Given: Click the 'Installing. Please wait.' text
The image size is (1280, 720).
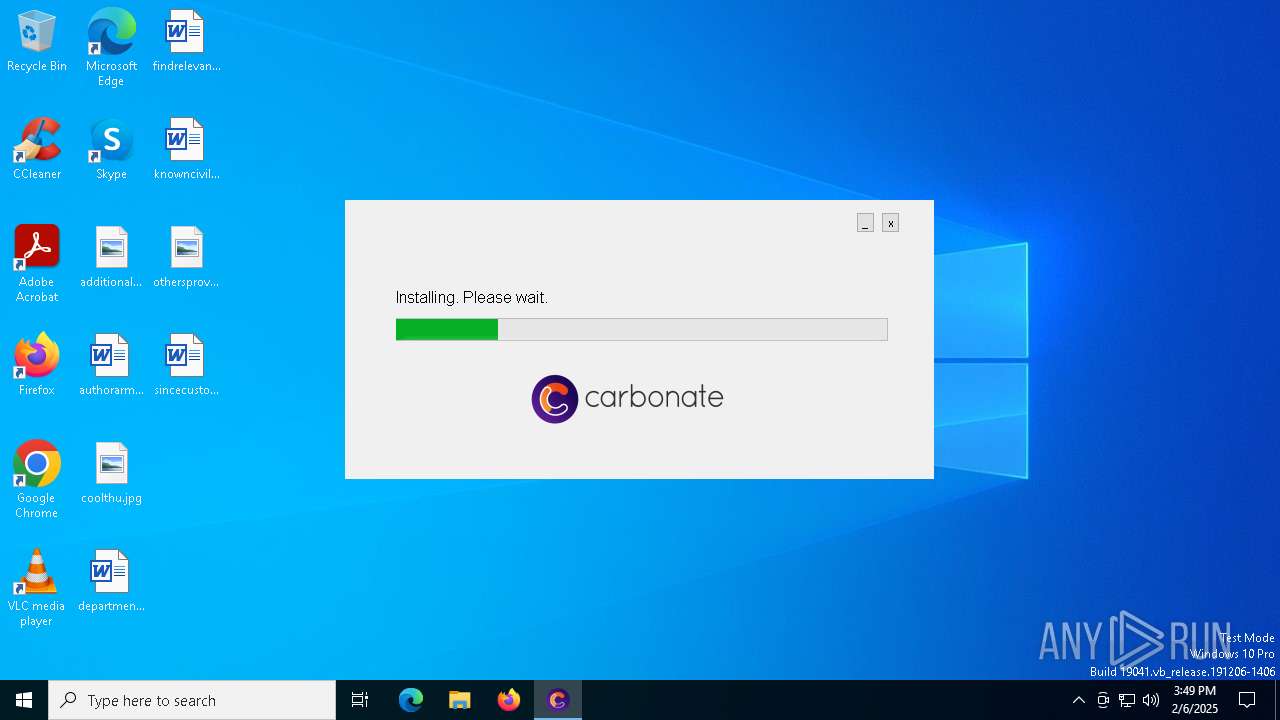Looking at the screenshot, I should (472, 298).
